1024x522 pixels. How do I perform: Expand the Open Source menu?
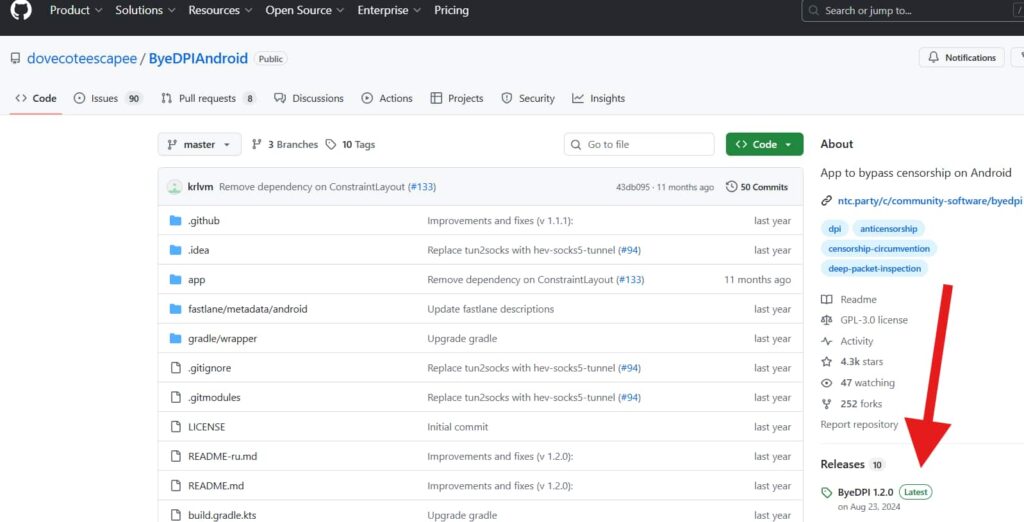click(x=305, y=10)
